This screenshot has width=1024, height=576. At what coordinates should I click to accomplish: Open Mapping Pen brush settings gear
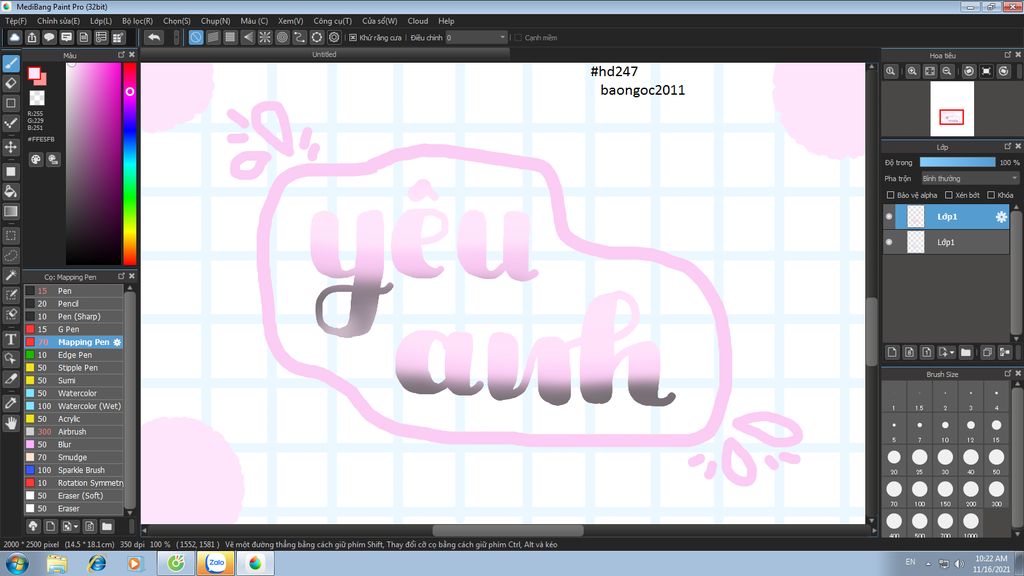(x=118, y=342)
